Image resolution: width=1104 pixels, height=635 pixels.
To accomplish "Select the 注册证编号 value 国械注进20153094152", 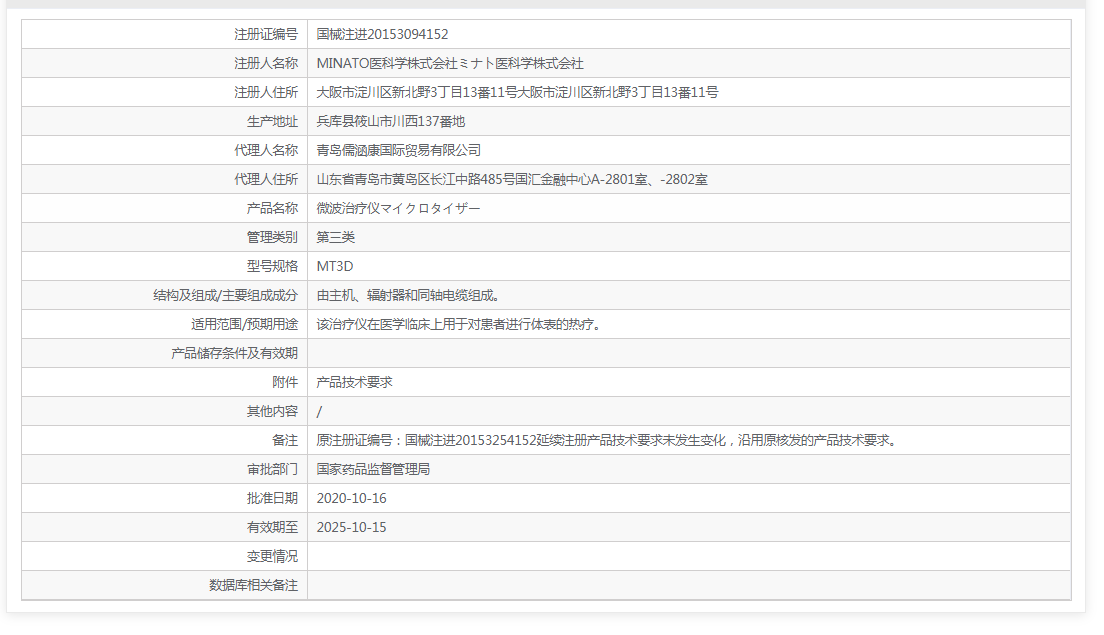I will (x=387, y=31).
